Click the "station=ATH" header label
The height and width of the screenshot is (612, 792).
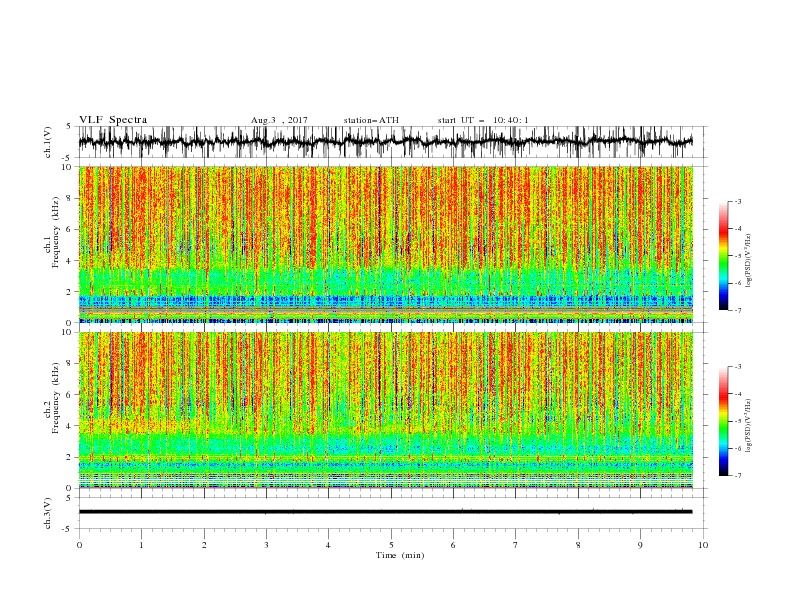click(x=371, y=120)
